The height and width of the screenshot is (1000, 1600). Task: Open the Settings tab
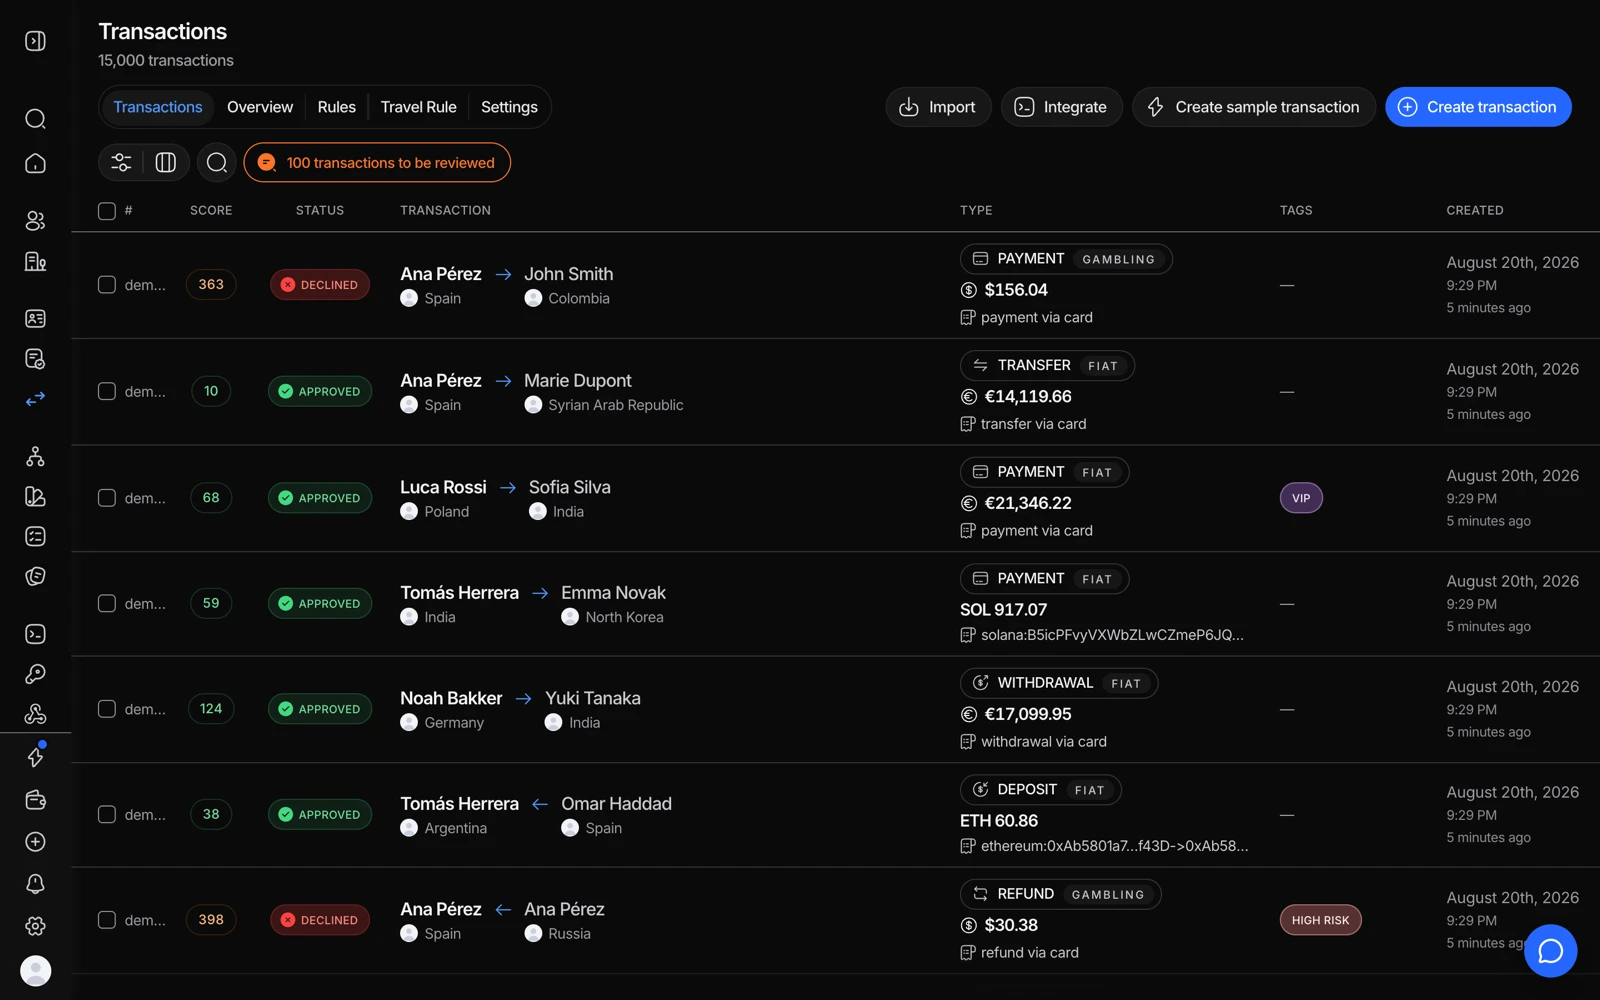(509, 107)
